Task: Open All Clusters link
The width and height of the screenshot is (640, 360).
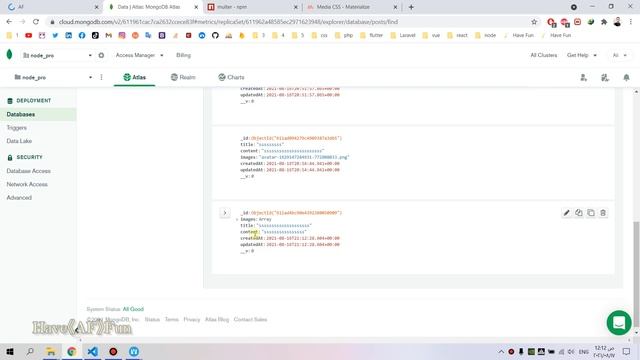Action: point(543,55)
